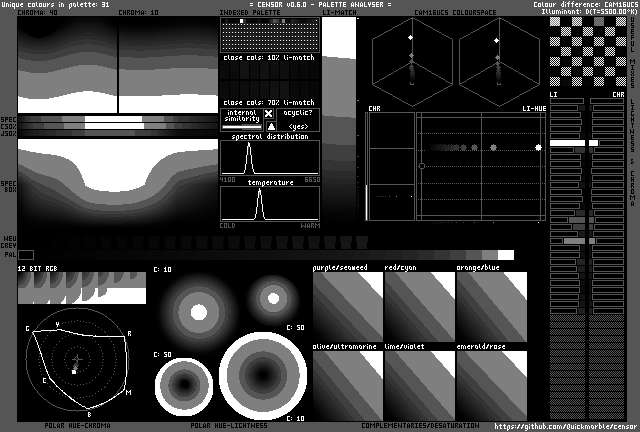The image size is (640, 432).
Task: Click the large C: 10 hue-lightness ring at bottom right
Action: tap(263, 376)
